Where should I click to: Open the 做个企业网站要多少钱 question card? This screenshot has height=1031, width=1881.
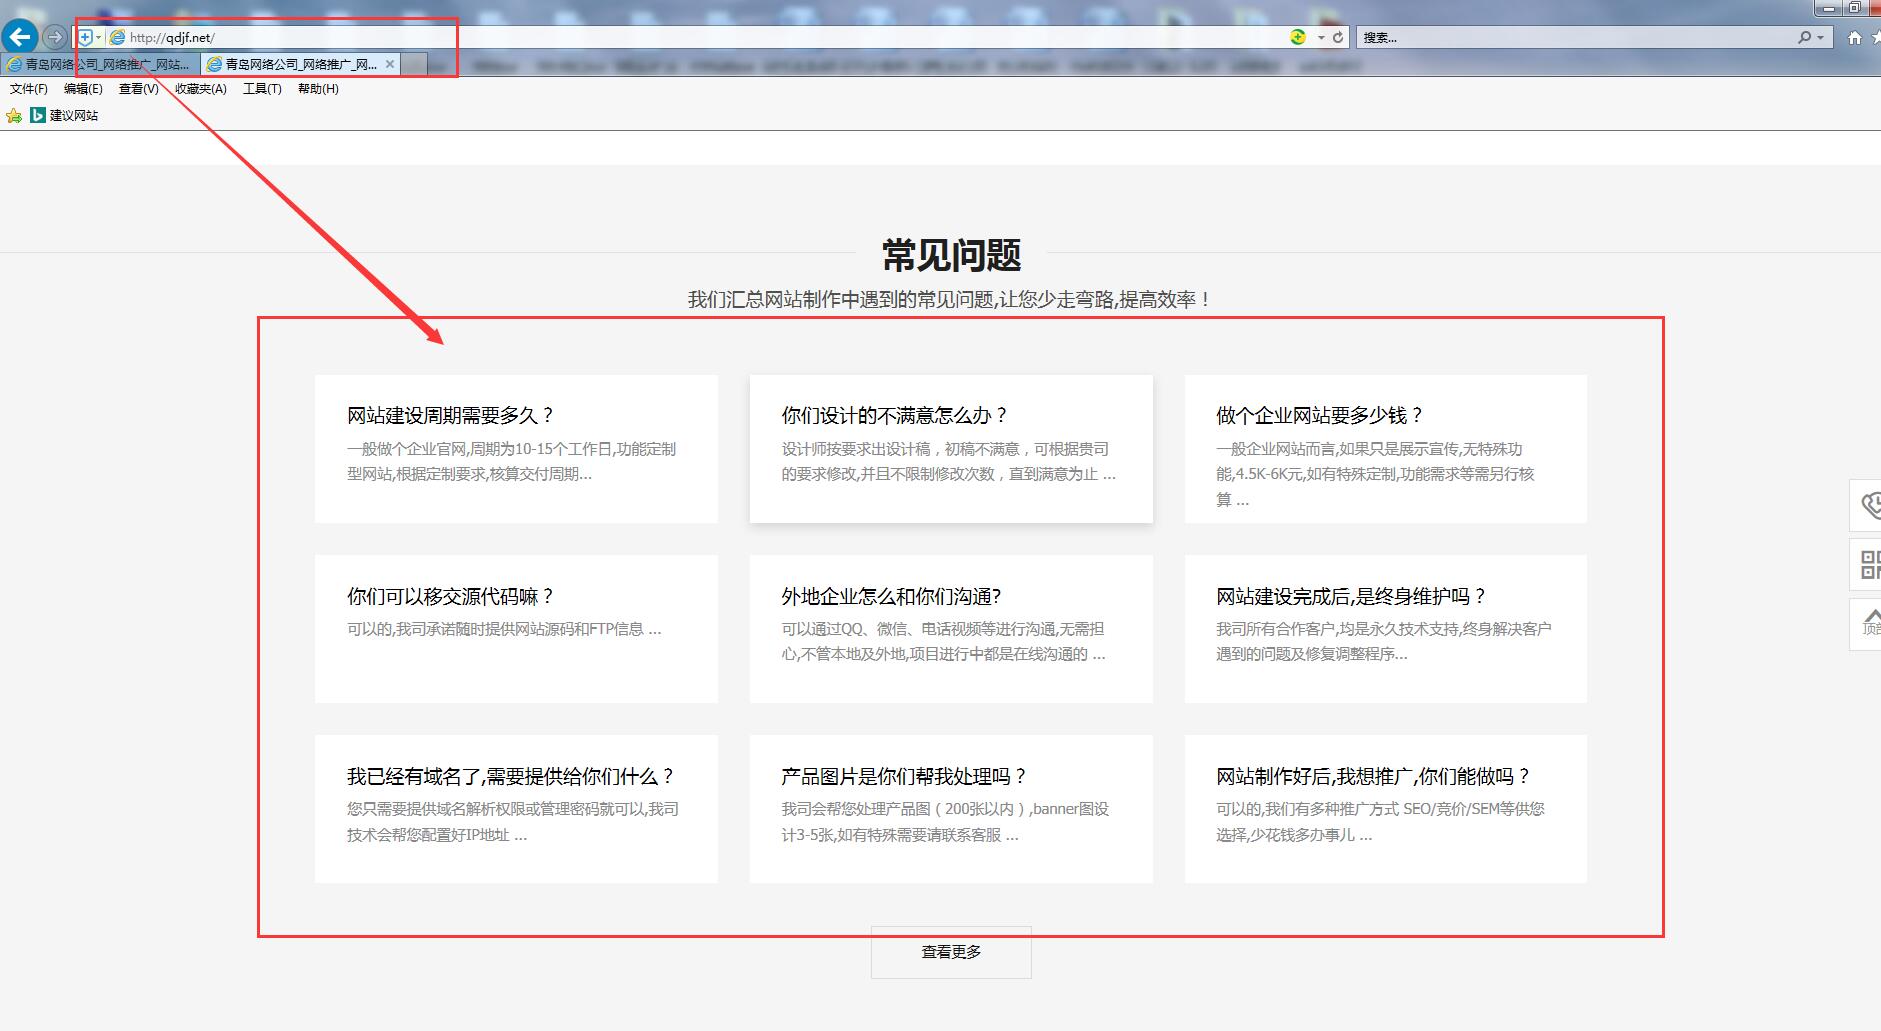point(1385,449)
